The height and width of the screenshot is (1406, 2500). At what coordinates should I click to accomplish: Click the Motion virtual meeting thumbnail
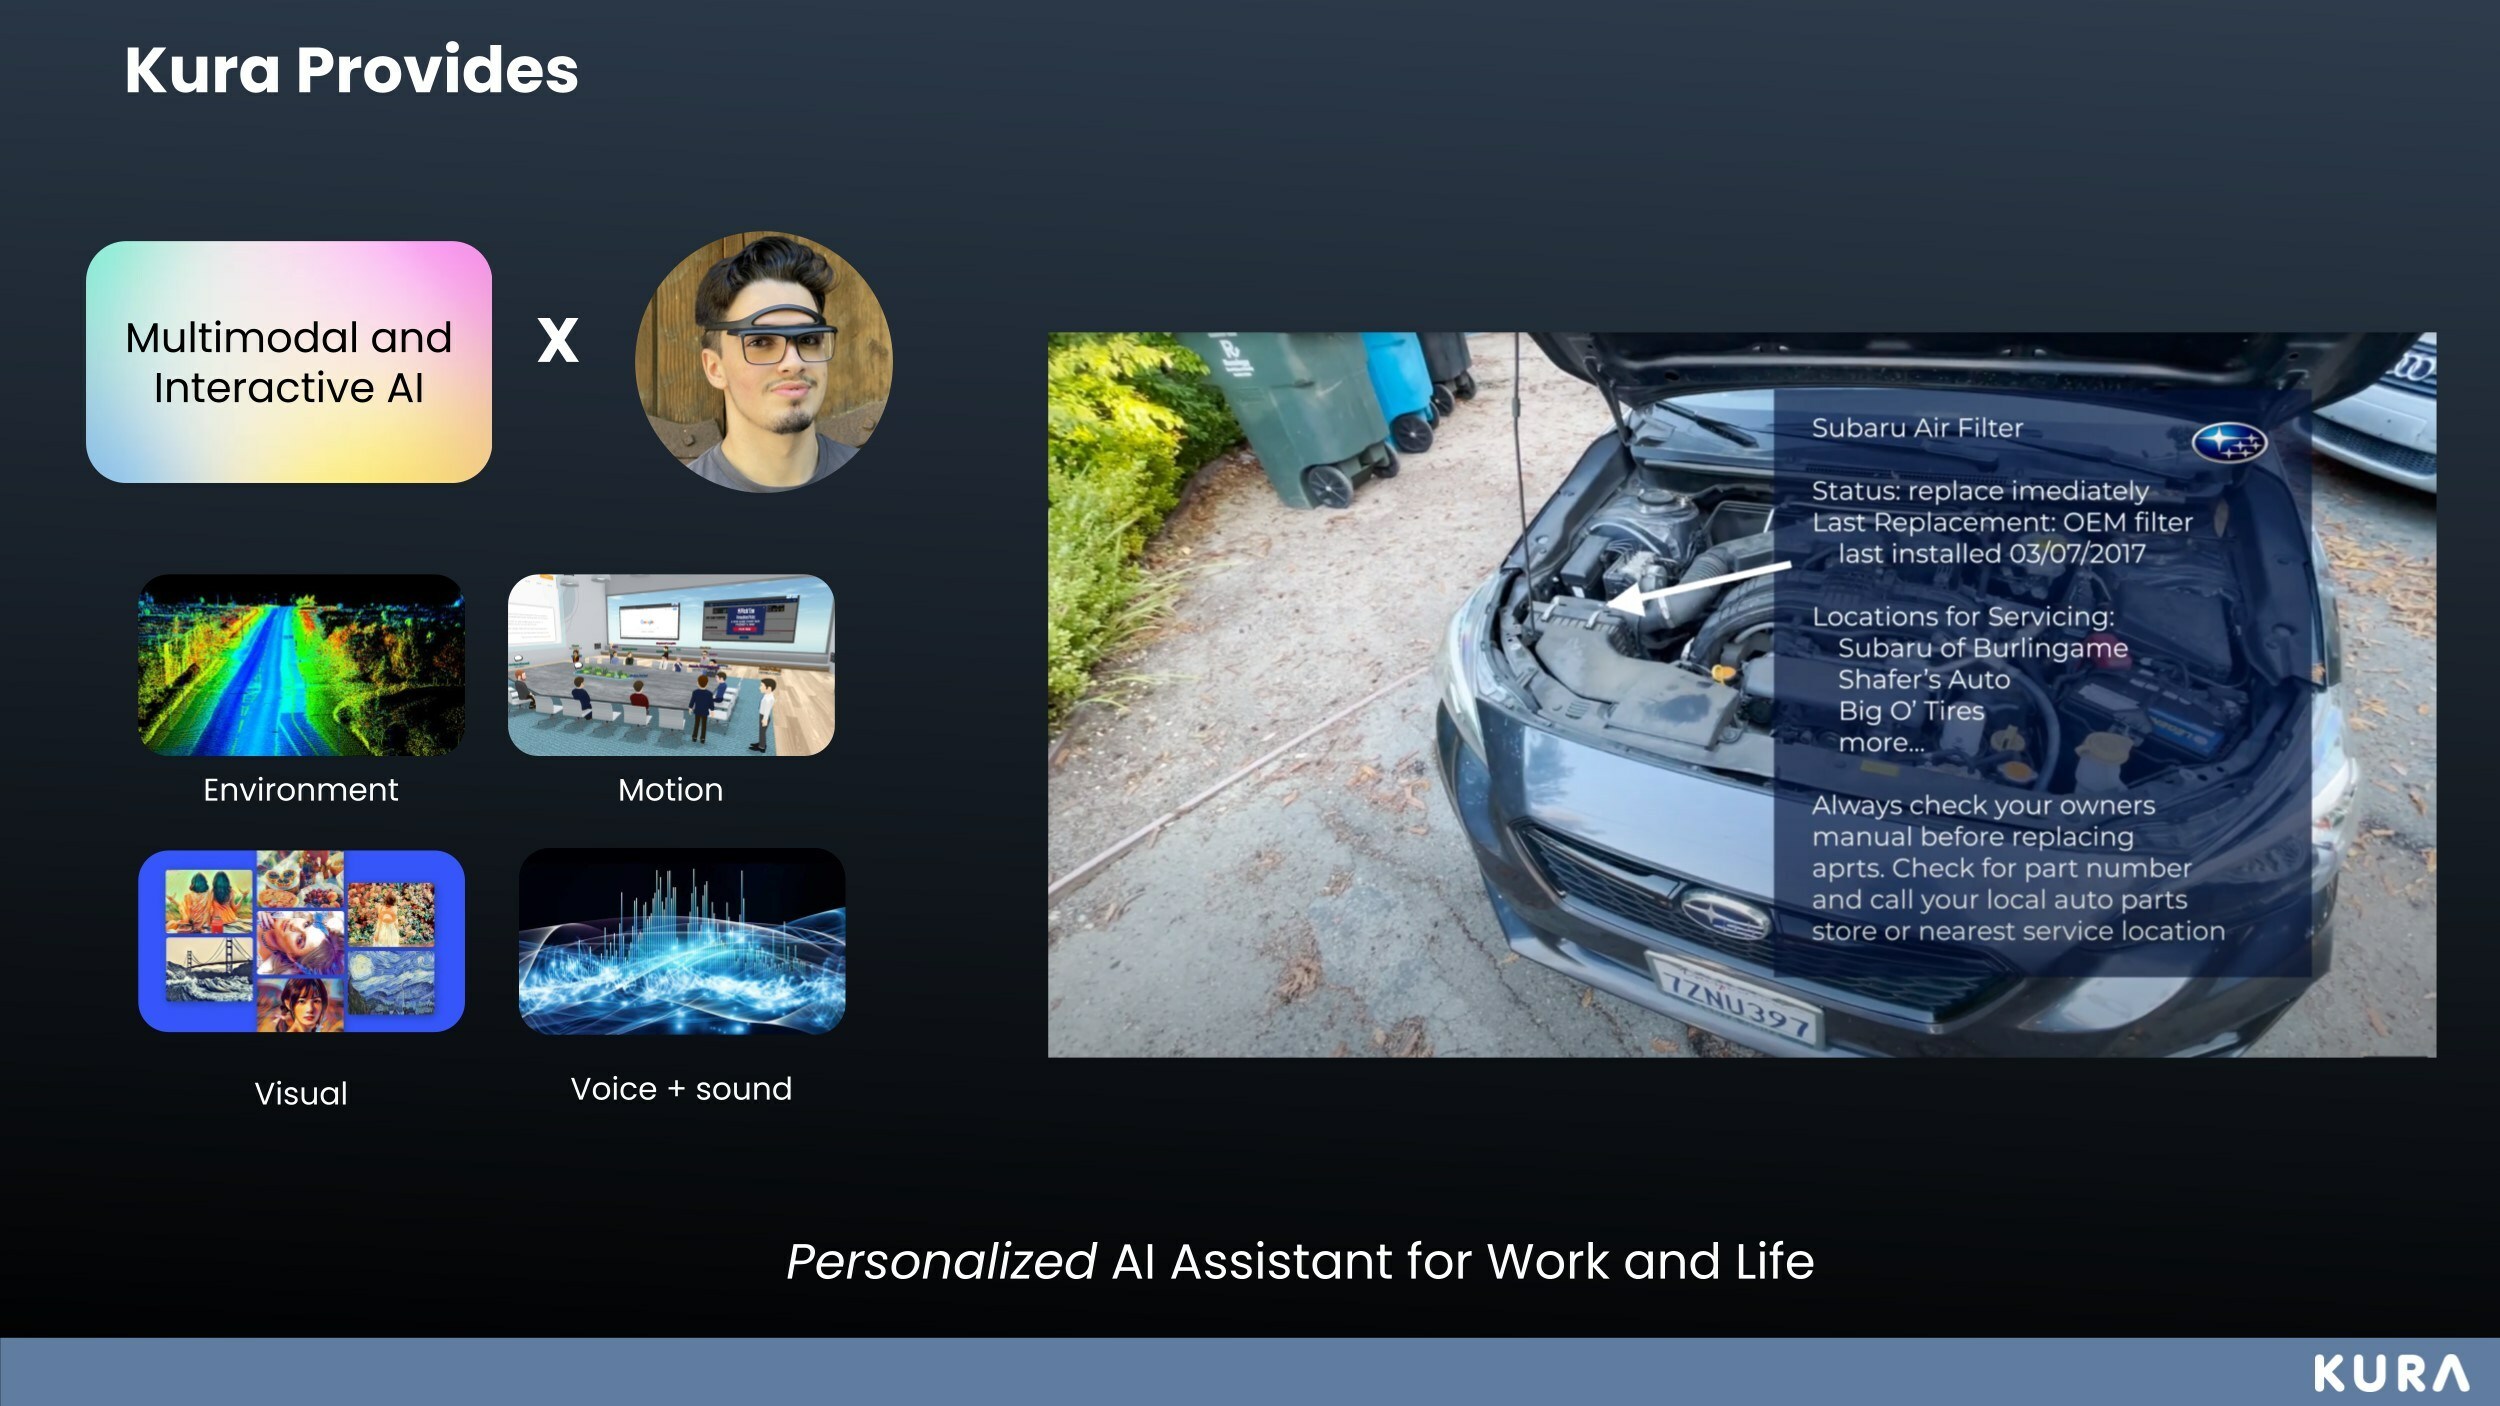coord(671,665)
